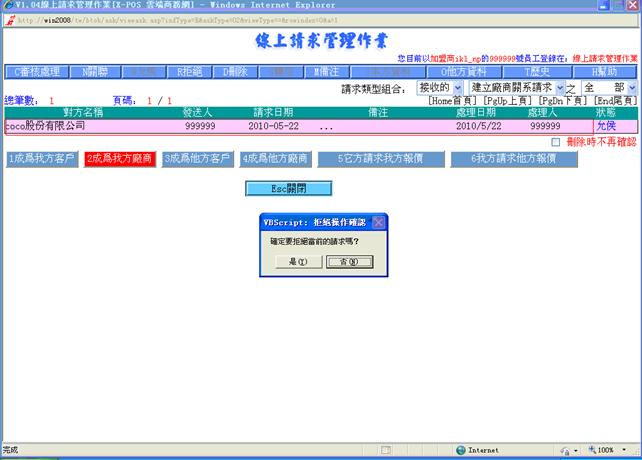
Task: Open the 全部 filter dropdown
Action: [x=606, y=88]
